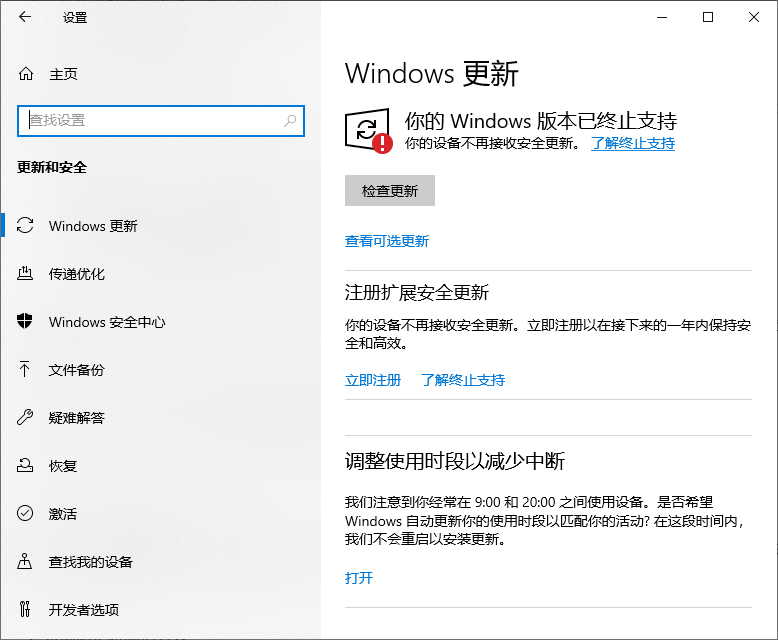Close the 设置 window
Viewport: 778px width, 640px height.
click(x=754, y=17)
